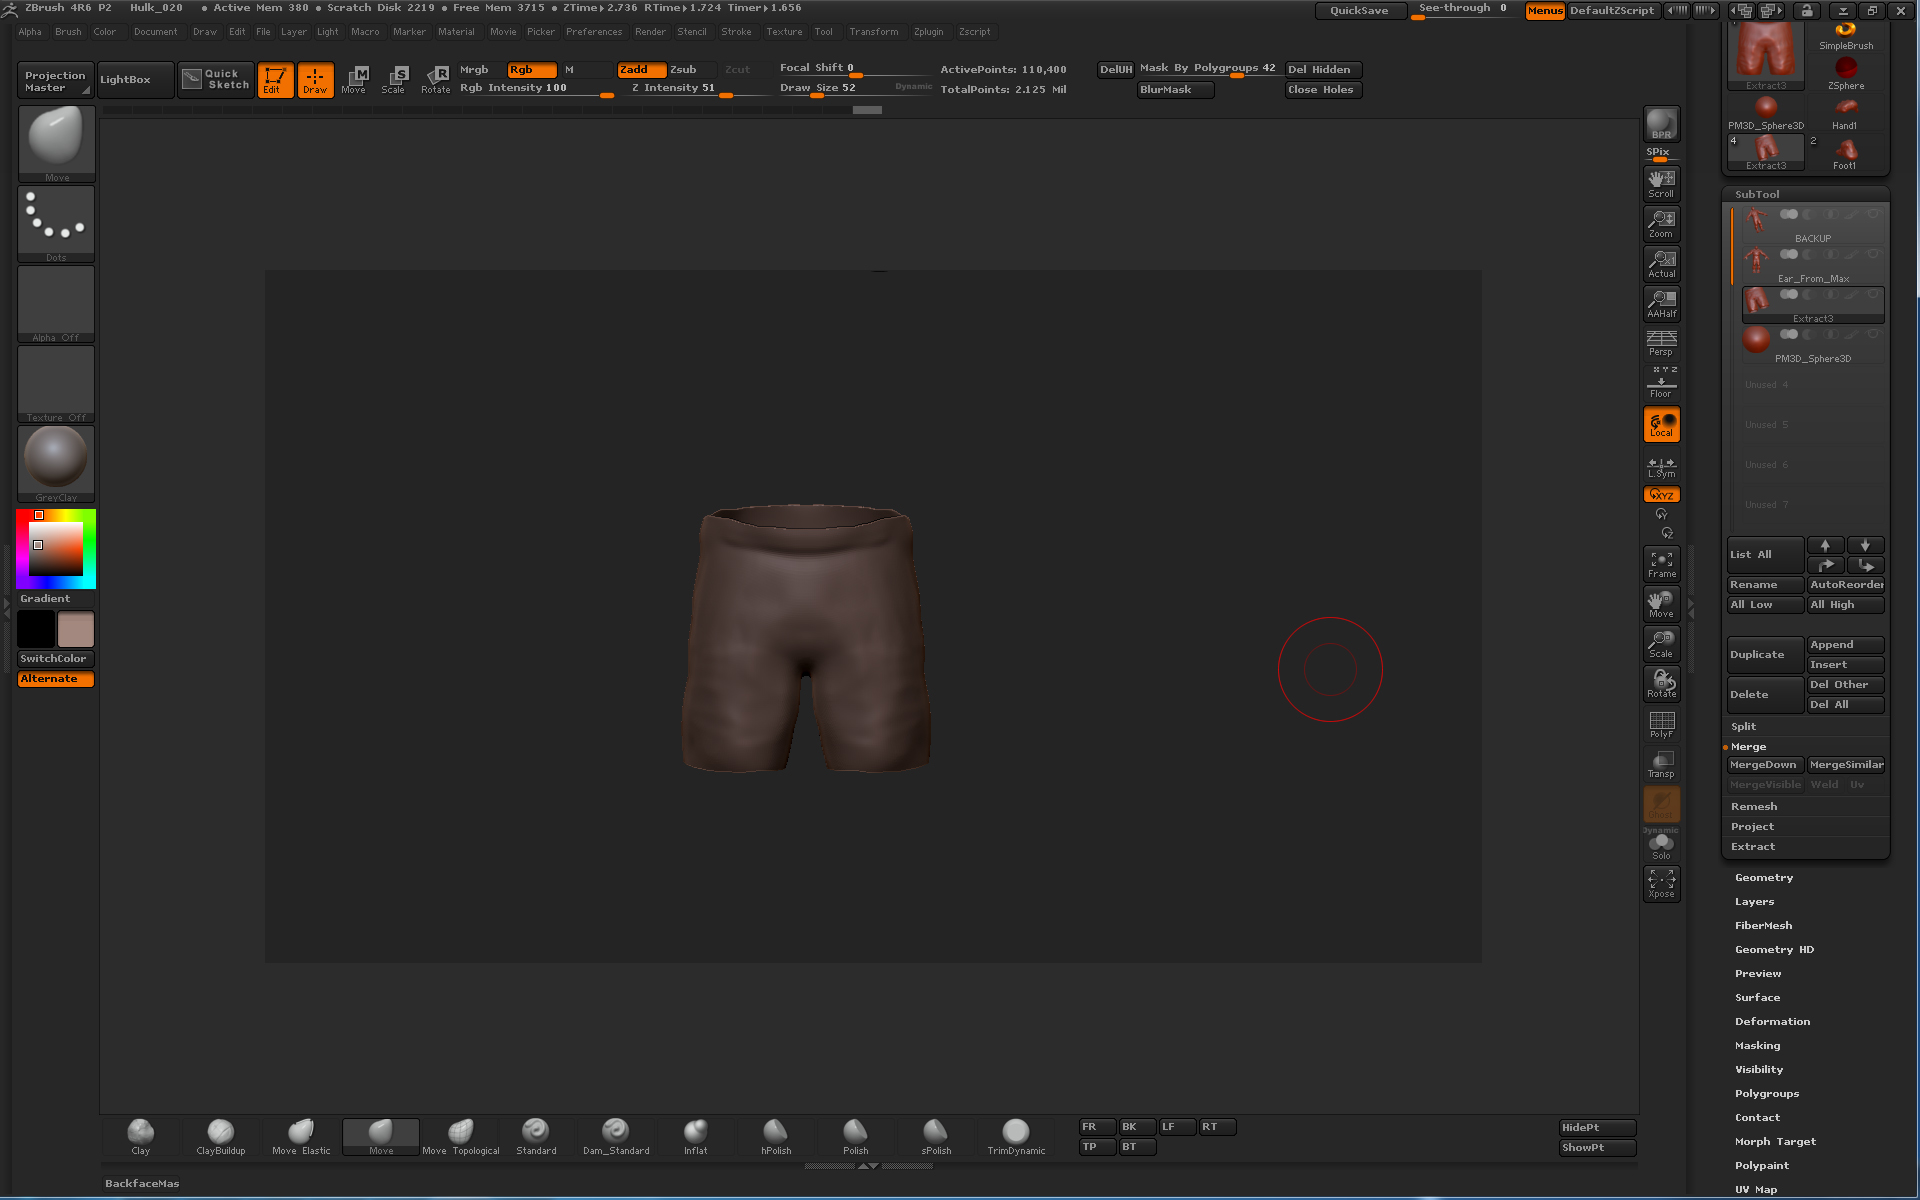Expand the Geometry section
Screen dimensions: 1920x1200
click(1764, 878)
